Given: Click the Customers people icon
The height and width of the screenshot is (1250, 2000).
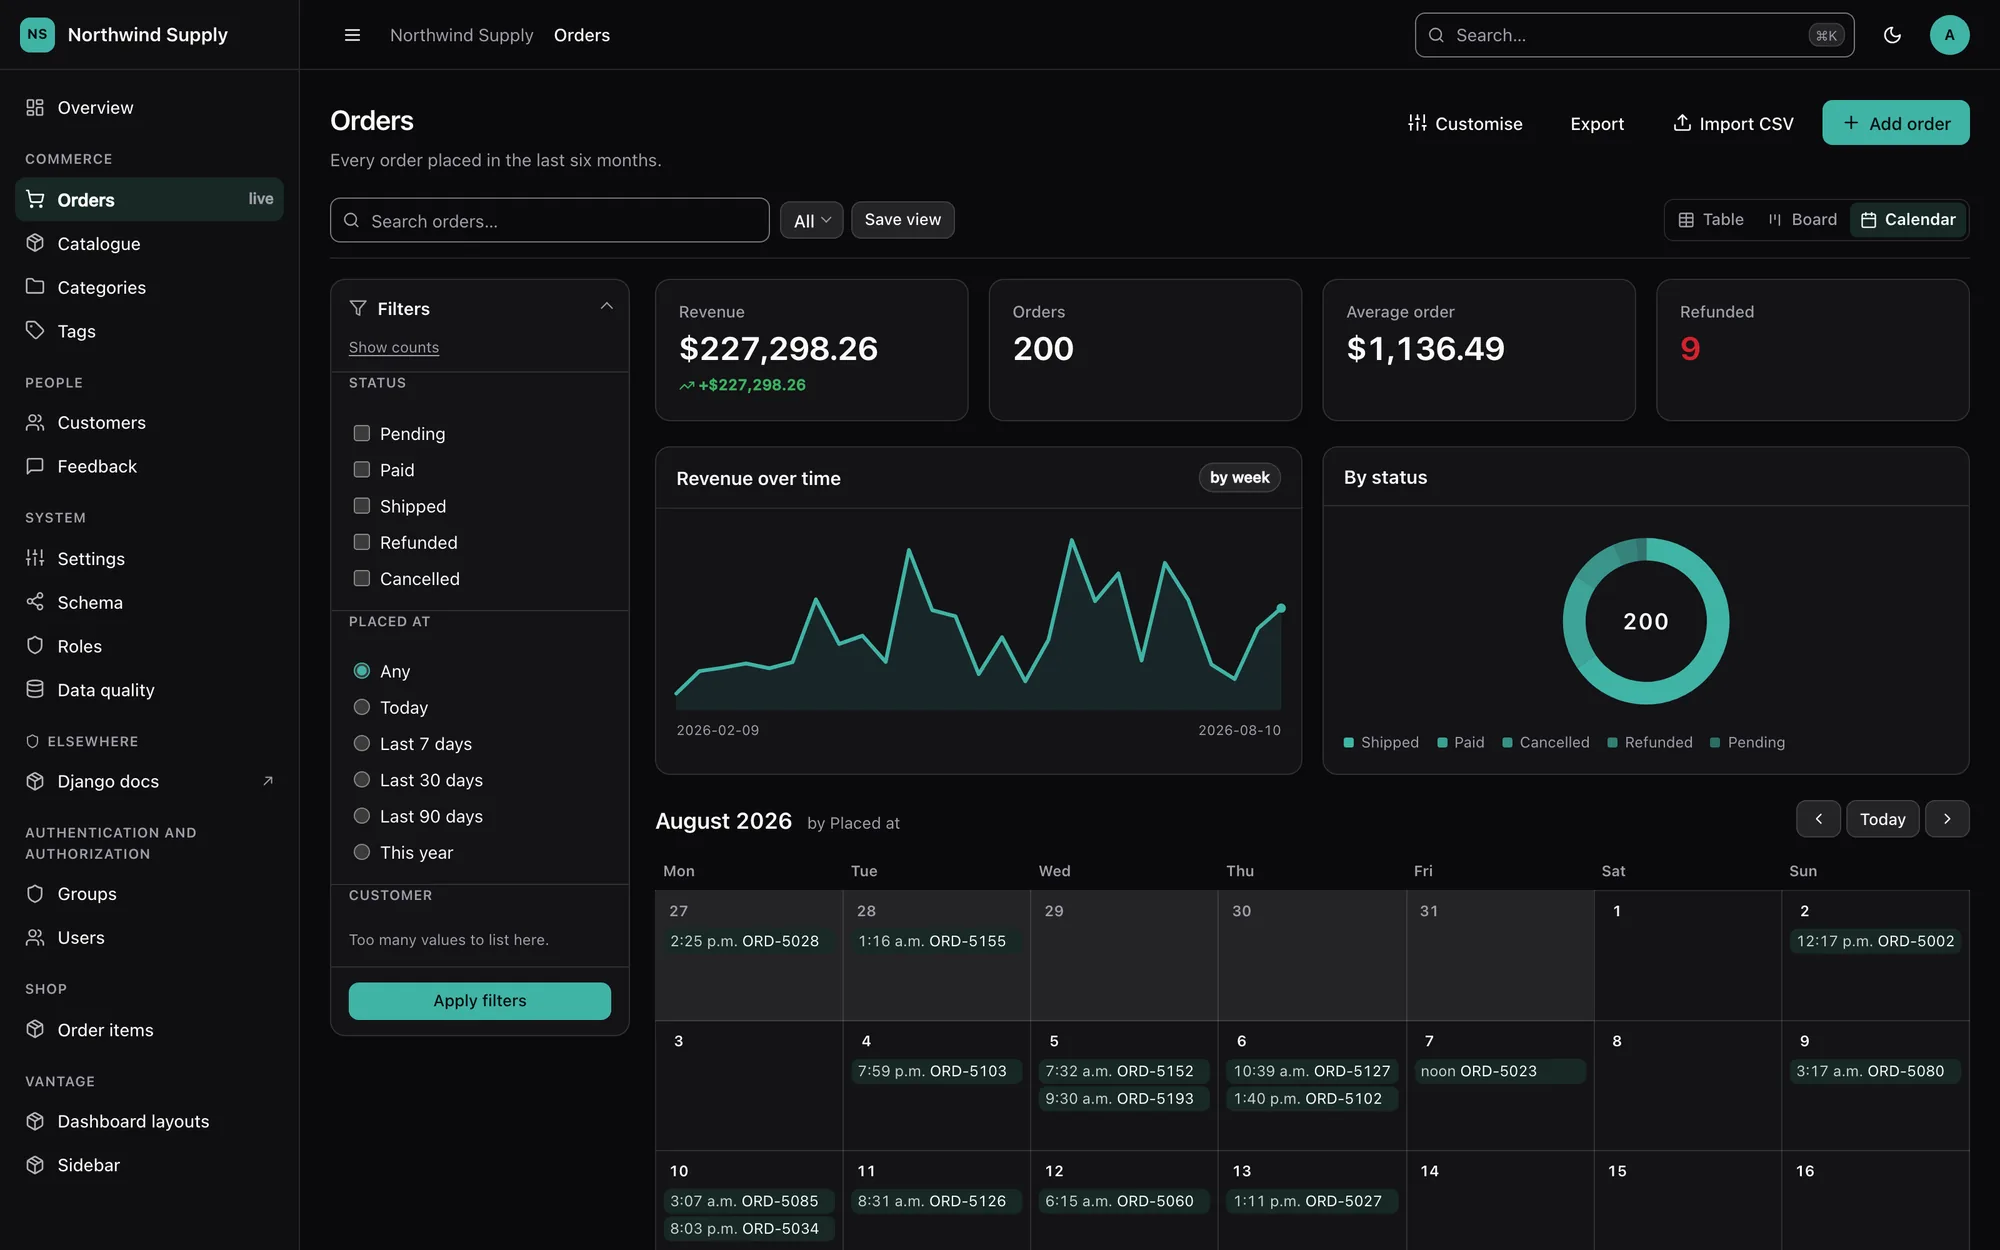Looking at the screenshot, I should click(x=35, y=422).
